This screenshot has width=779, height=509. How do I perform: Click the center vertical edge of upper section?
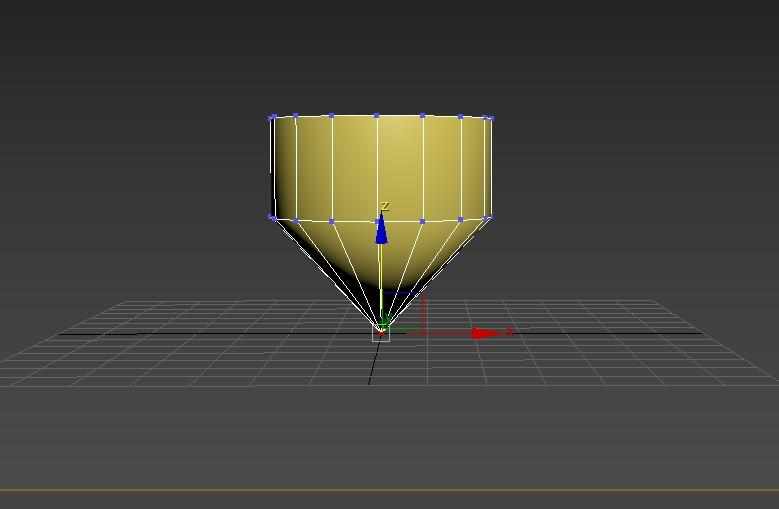click(377, 165)
